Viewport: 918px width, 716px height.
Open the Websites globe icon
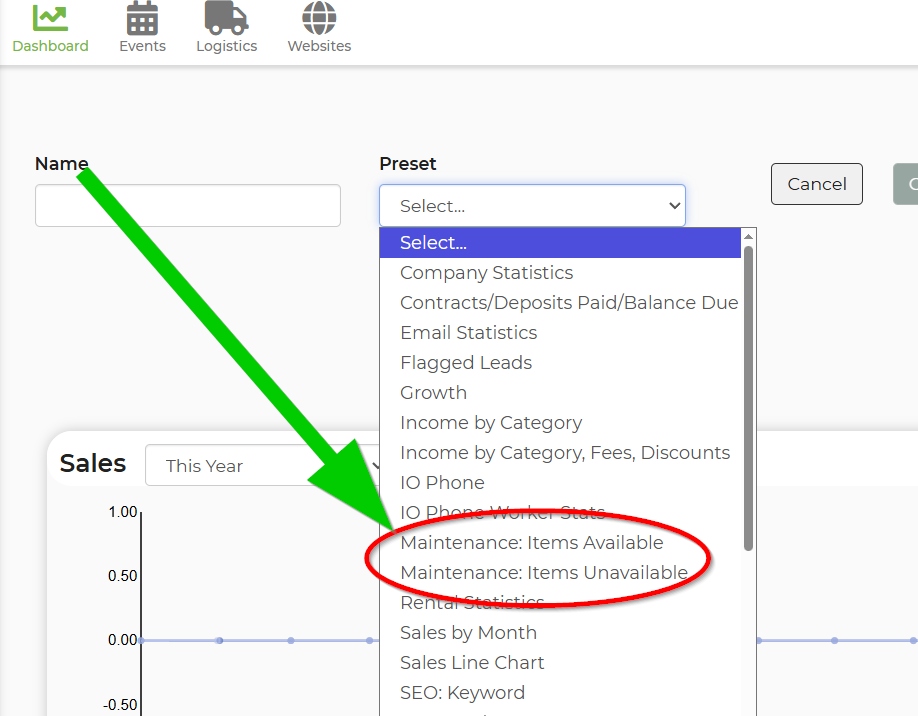click(319, 18)
